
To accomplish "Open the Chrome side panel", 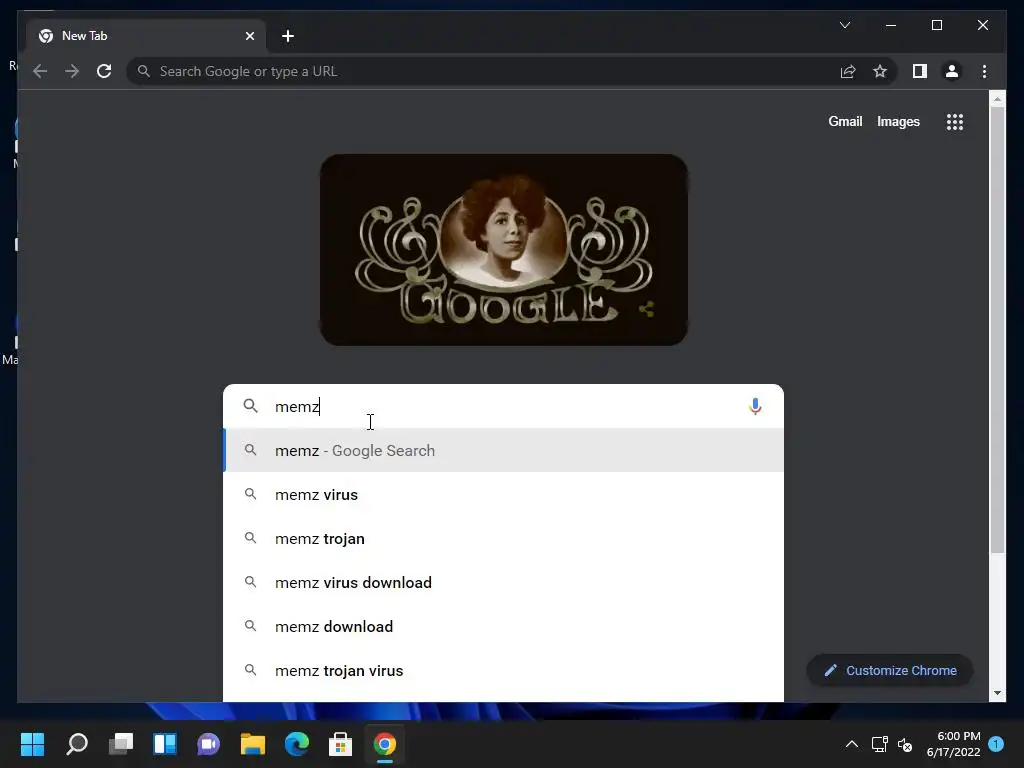I will [x=920, y=71].
